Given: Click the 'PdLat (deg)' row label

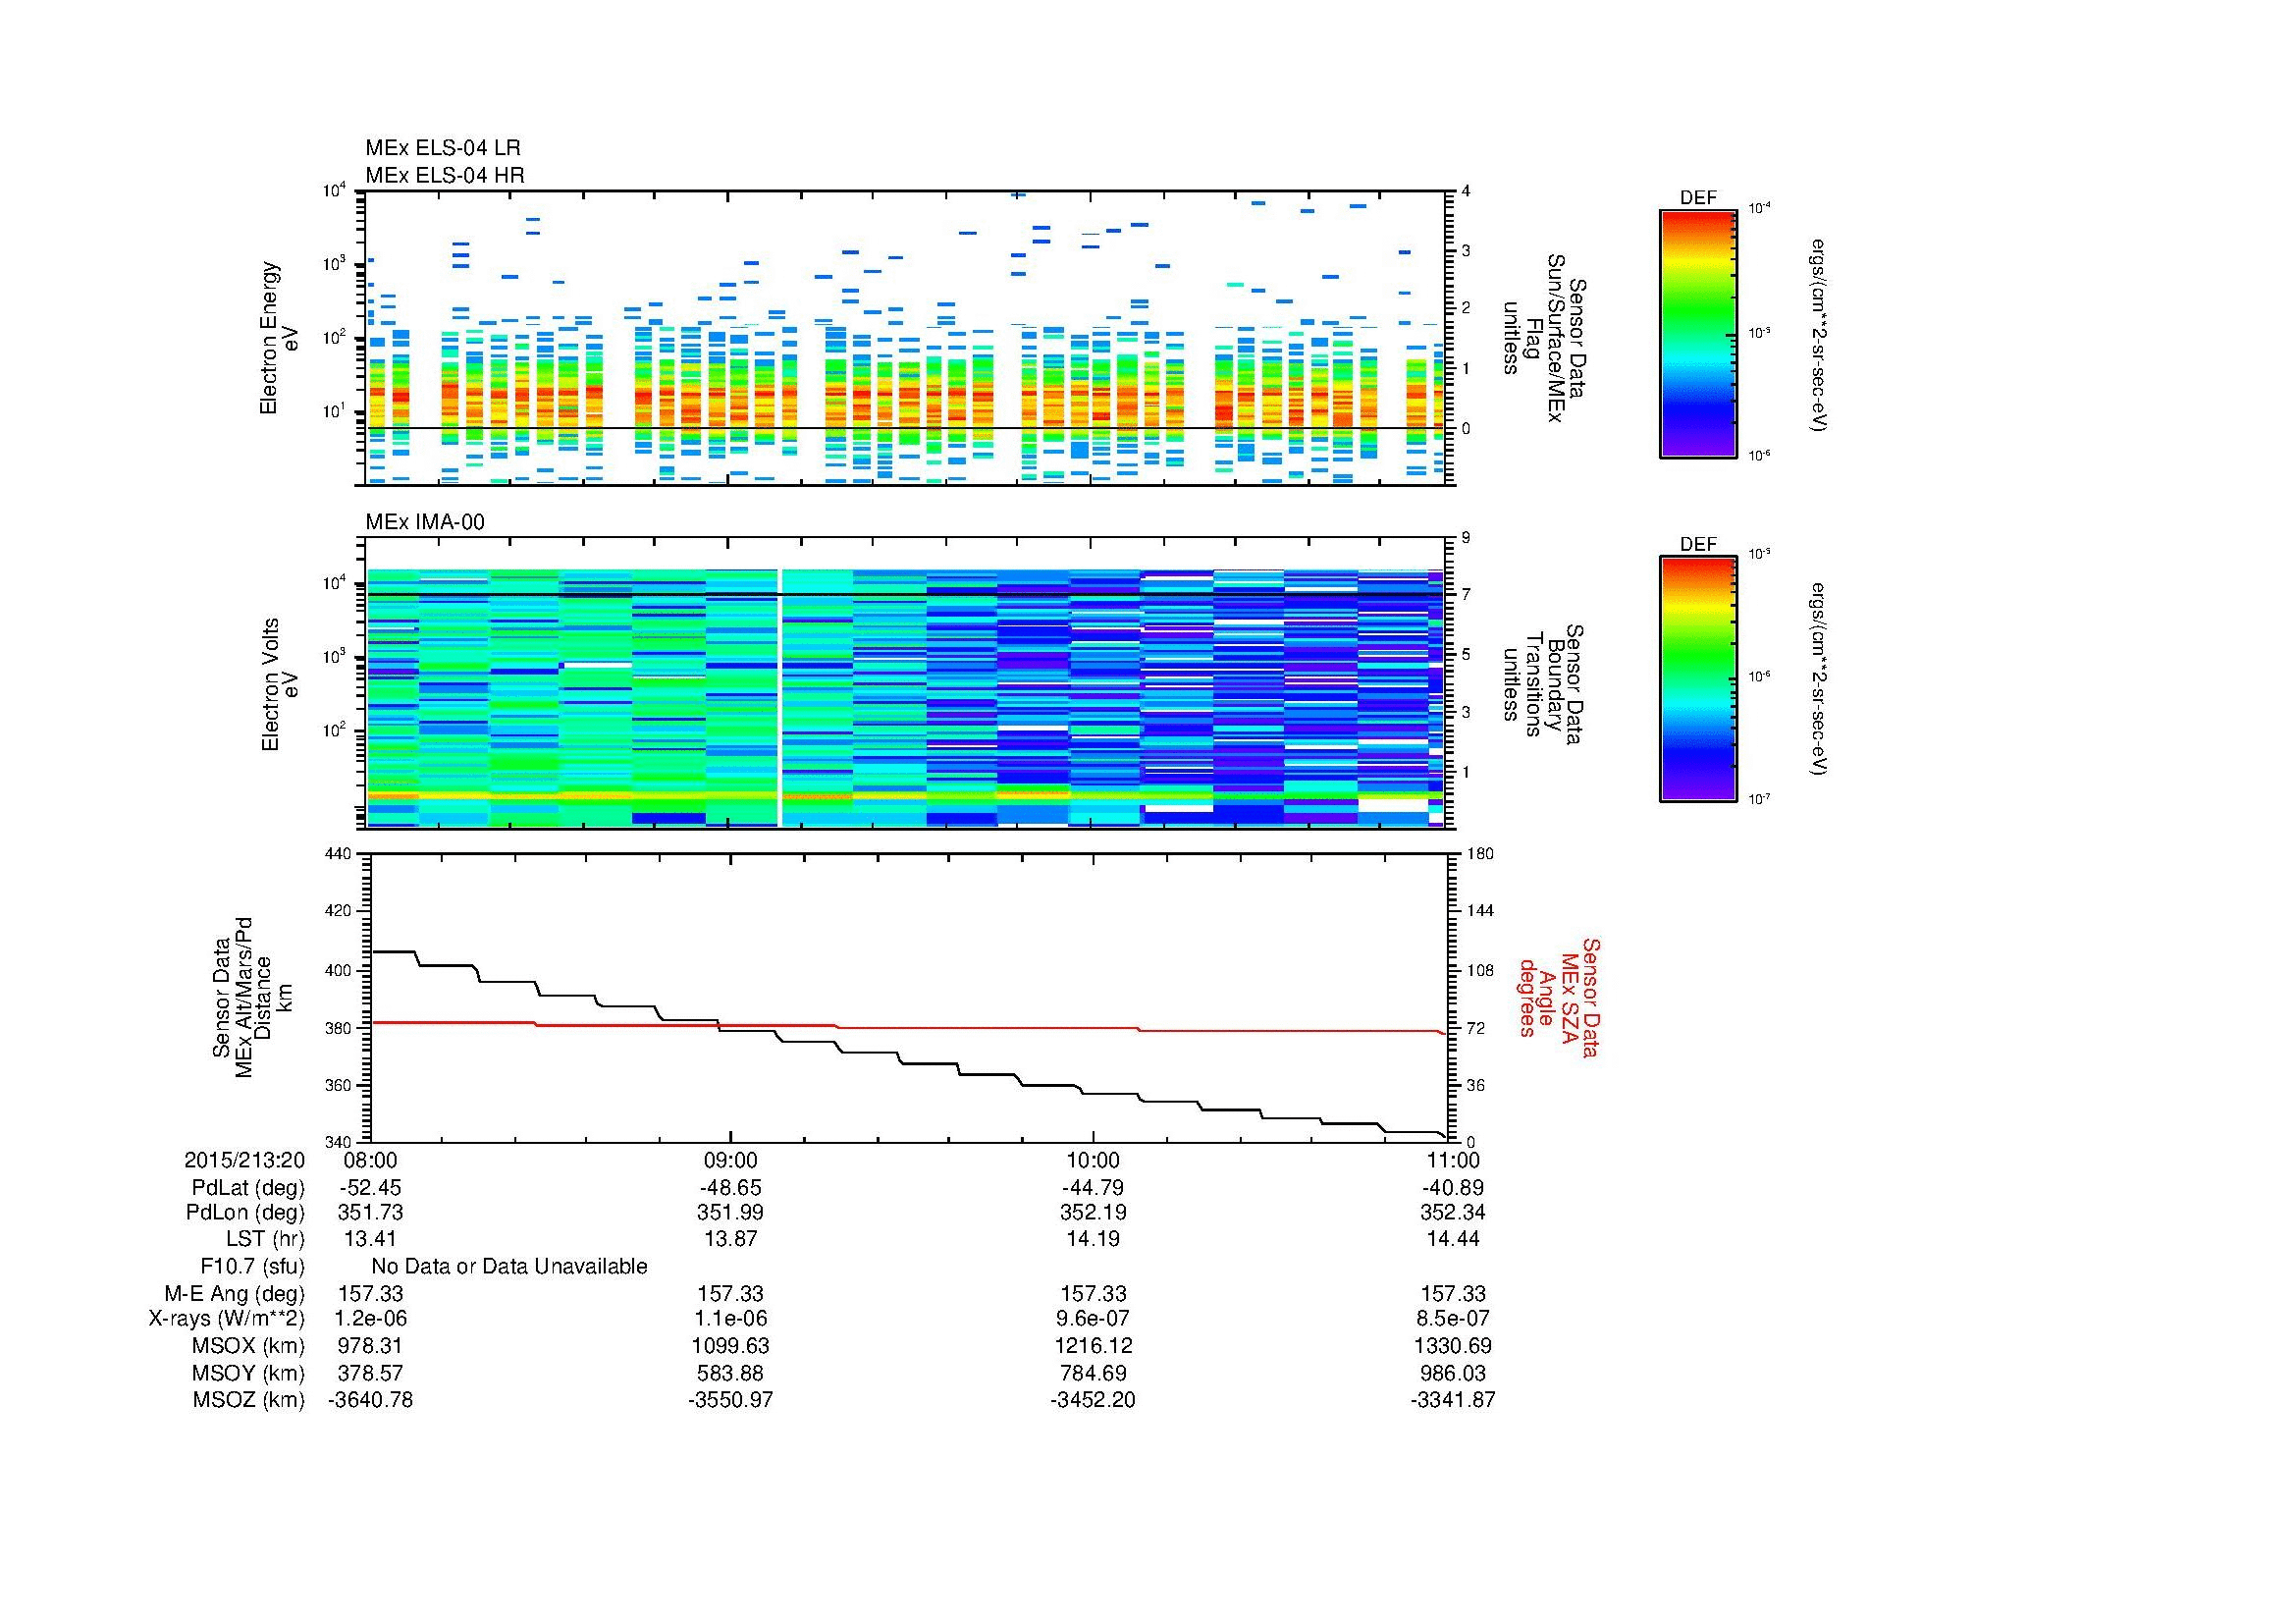Looking at the screenshot, I should tap(248, 1188).
